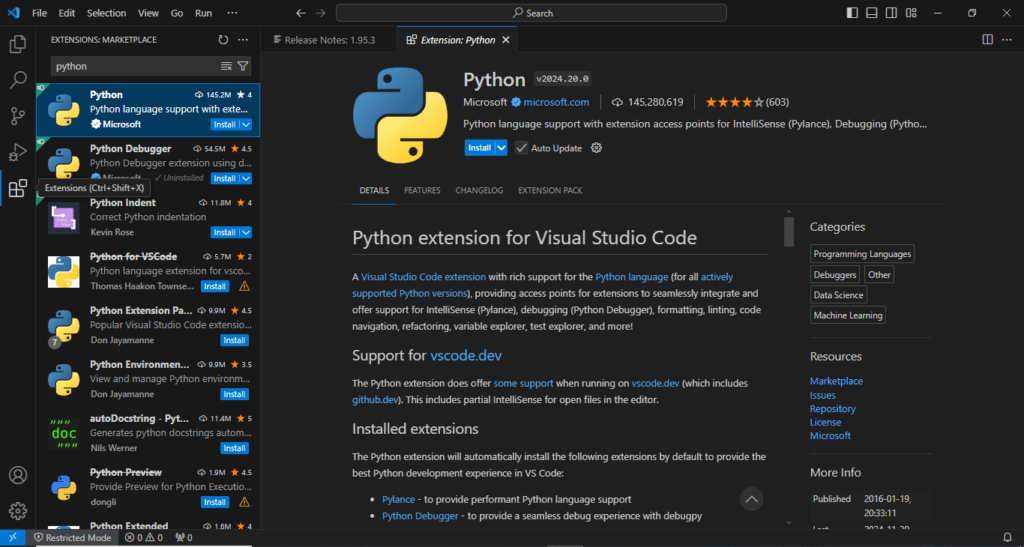Expand install dropdown arrow for Python Indent
The height and width of the screenshot is (547, 1024).
(246, 232)
